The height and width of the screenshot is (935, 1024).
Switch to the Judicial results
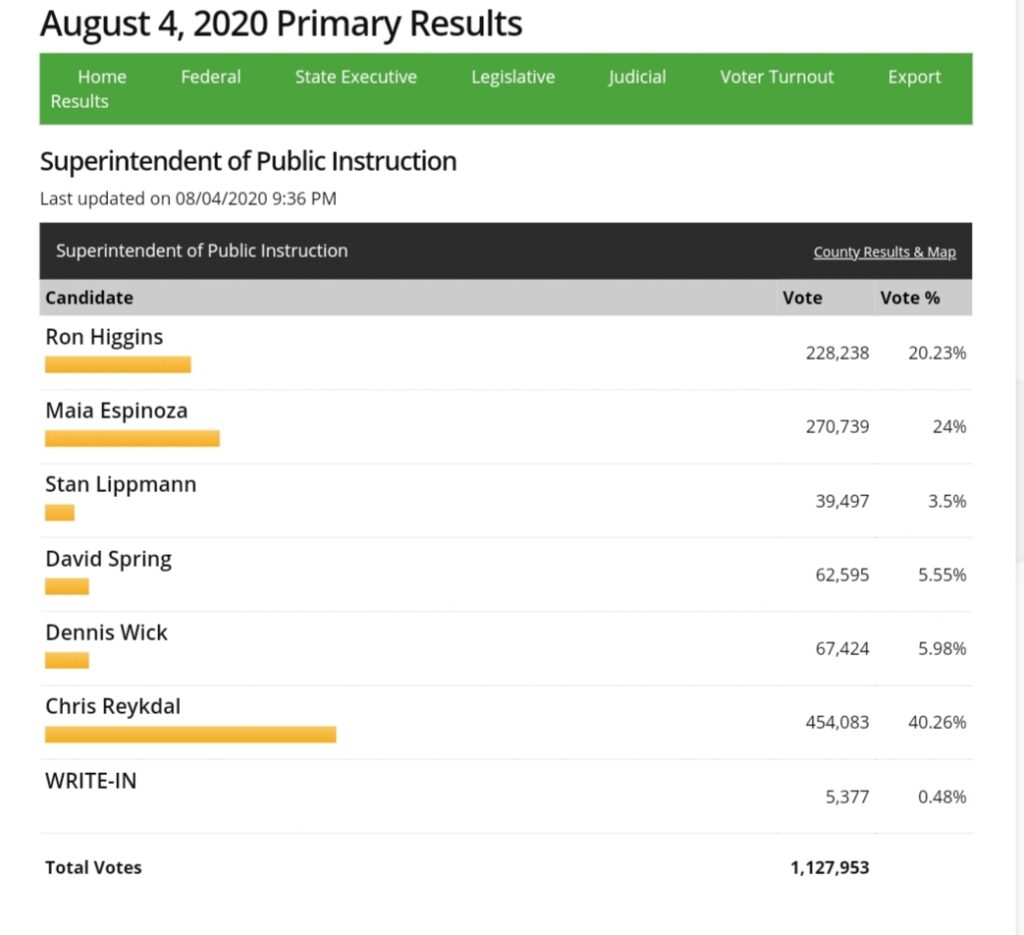click(637, 77)
